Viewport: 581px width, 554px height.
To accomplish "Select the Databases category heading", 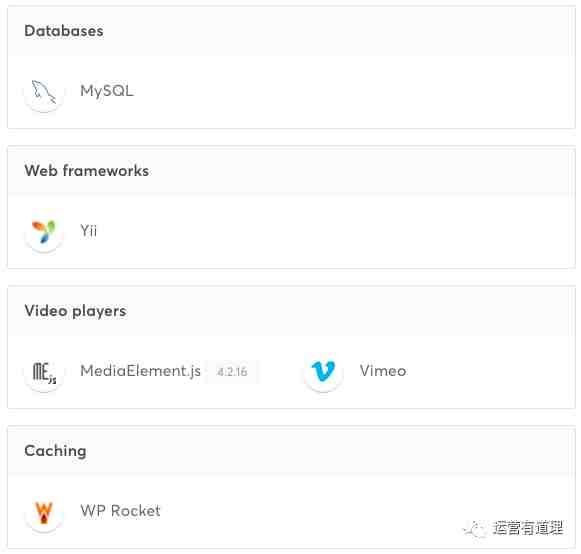I will tap(64, 31).
